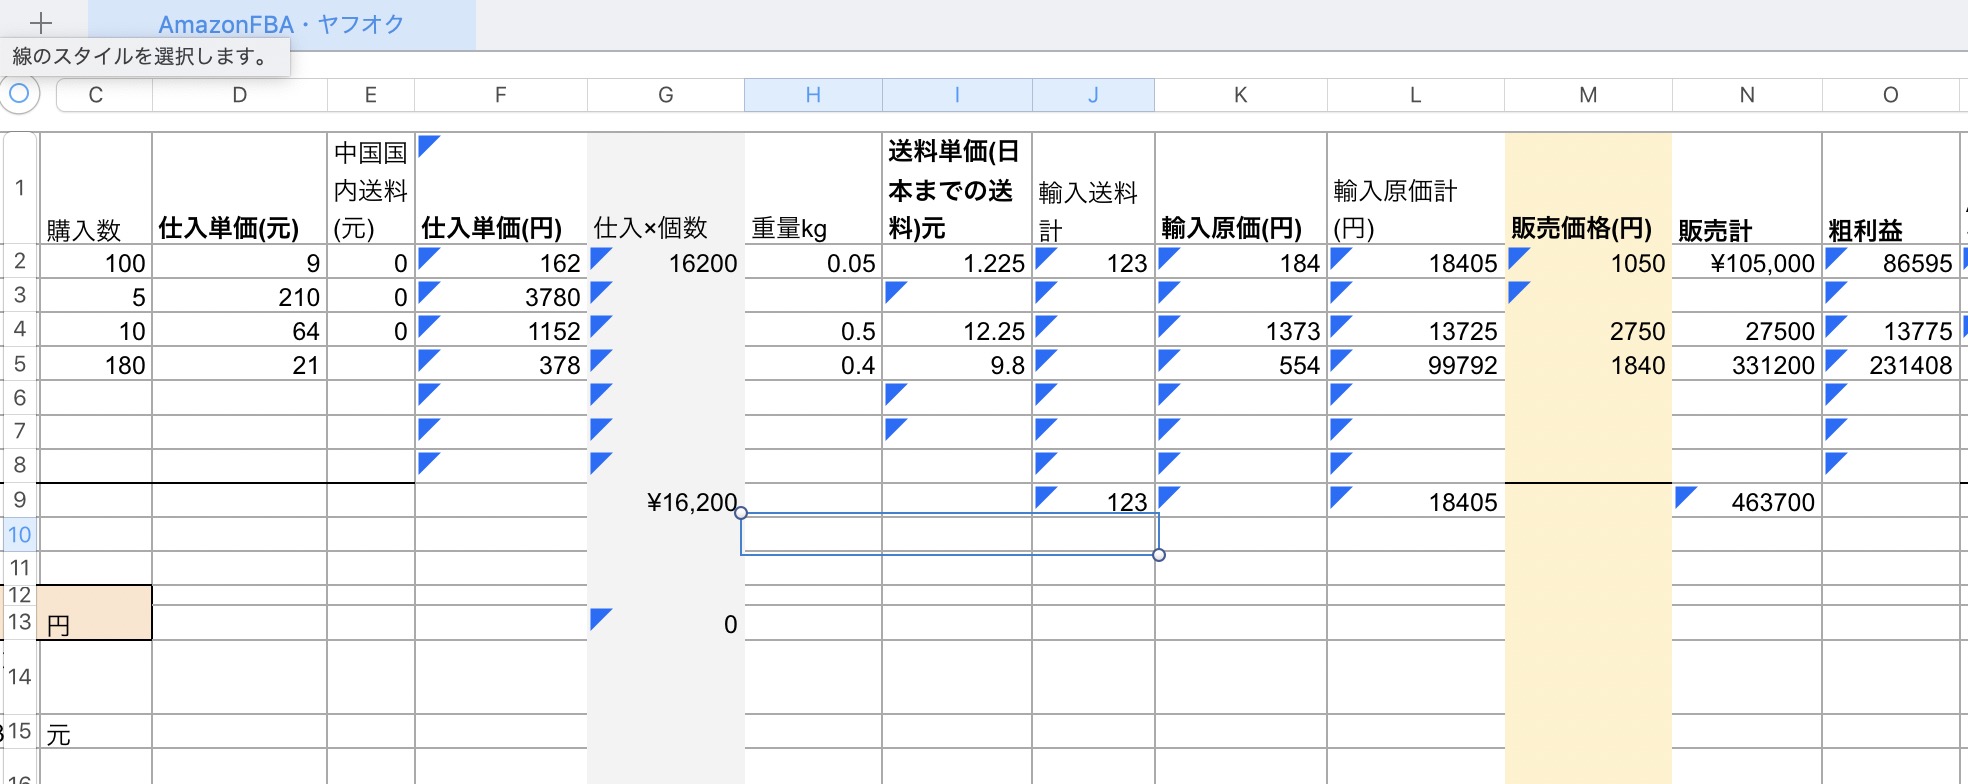Select cell with value 1373
This screenshot has height=784, width=1968.
1241,330
